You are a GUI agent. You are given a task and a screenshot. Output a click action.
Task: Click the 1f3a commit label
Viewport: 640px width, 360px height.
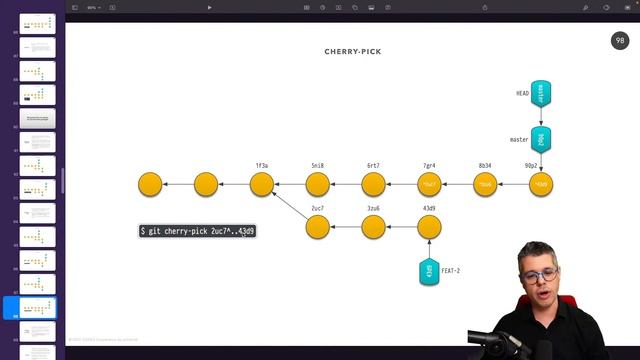(262, 166)
